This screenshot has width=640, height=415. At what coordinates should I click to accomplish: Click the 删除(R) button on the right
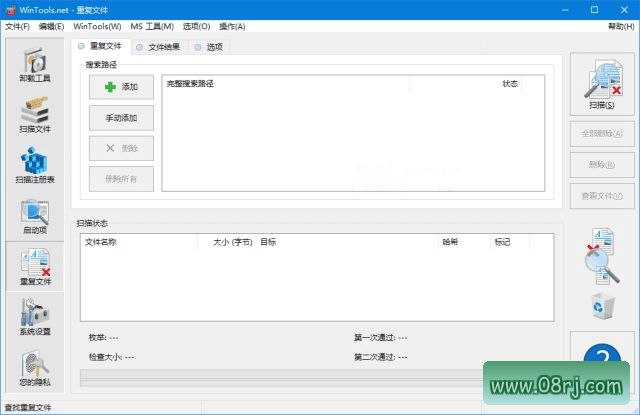(x=602, y=165)
